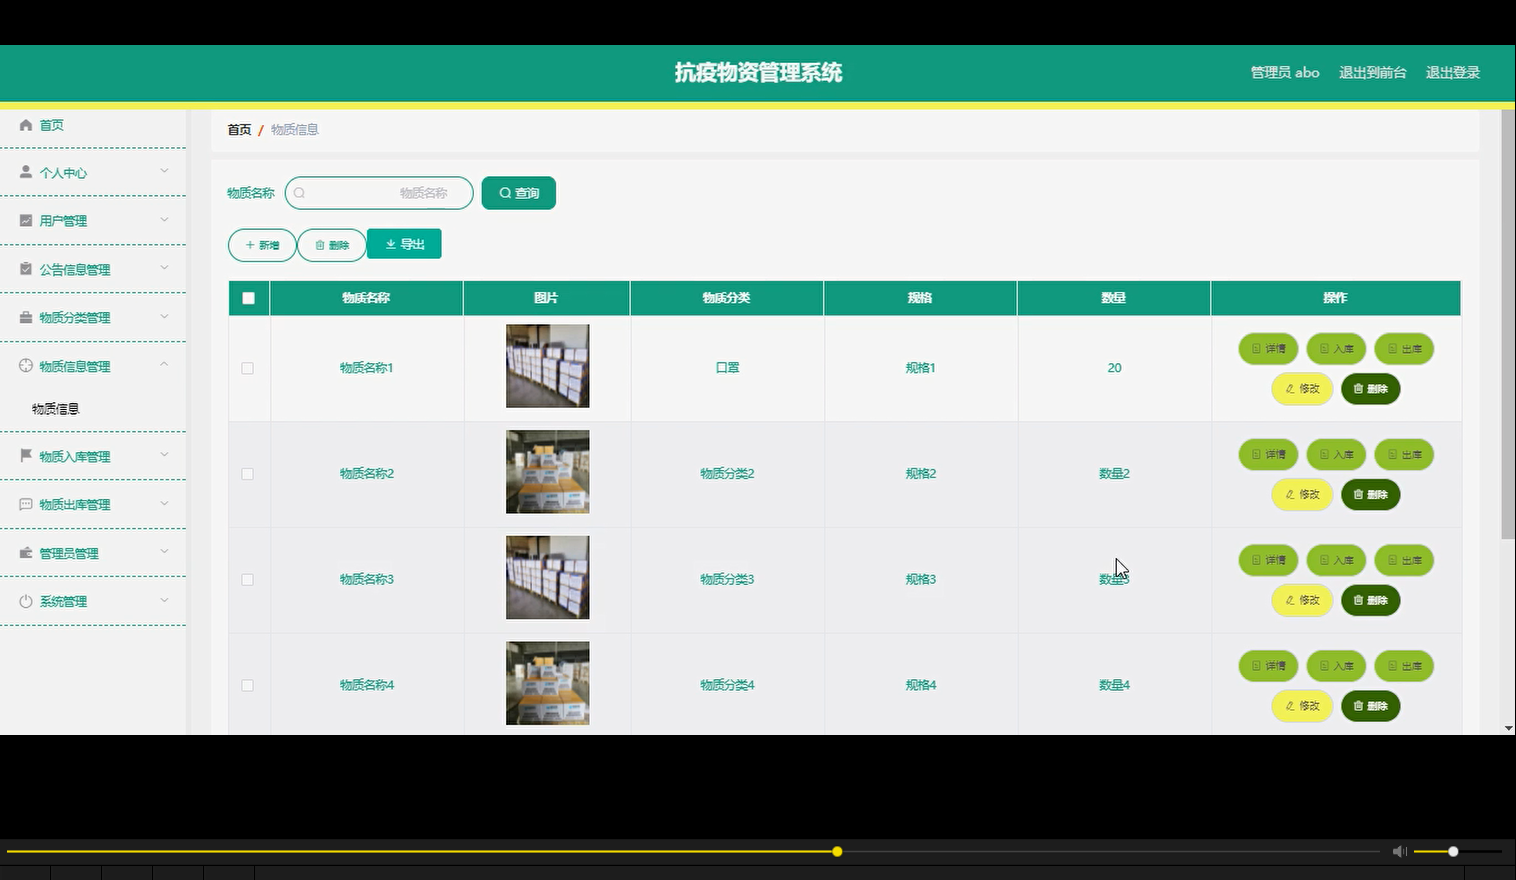
Task: Click the chat icon for 物质出库管理
Action: point(26,504)
